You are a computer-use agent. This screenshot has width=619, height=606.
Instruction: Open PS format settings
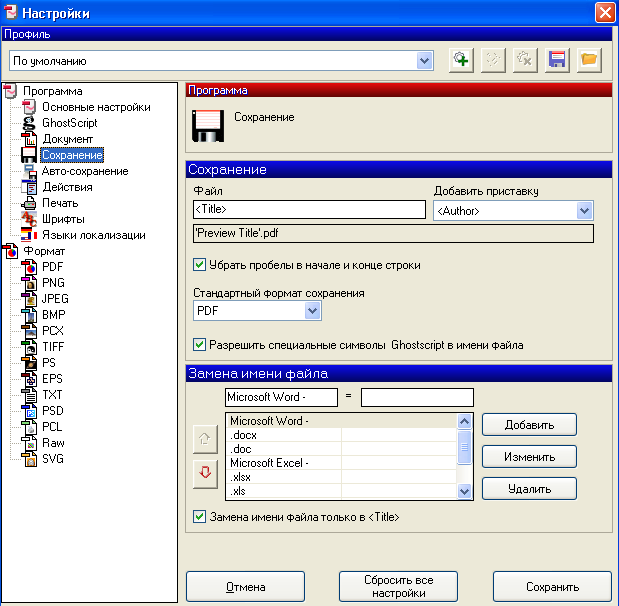49,363
